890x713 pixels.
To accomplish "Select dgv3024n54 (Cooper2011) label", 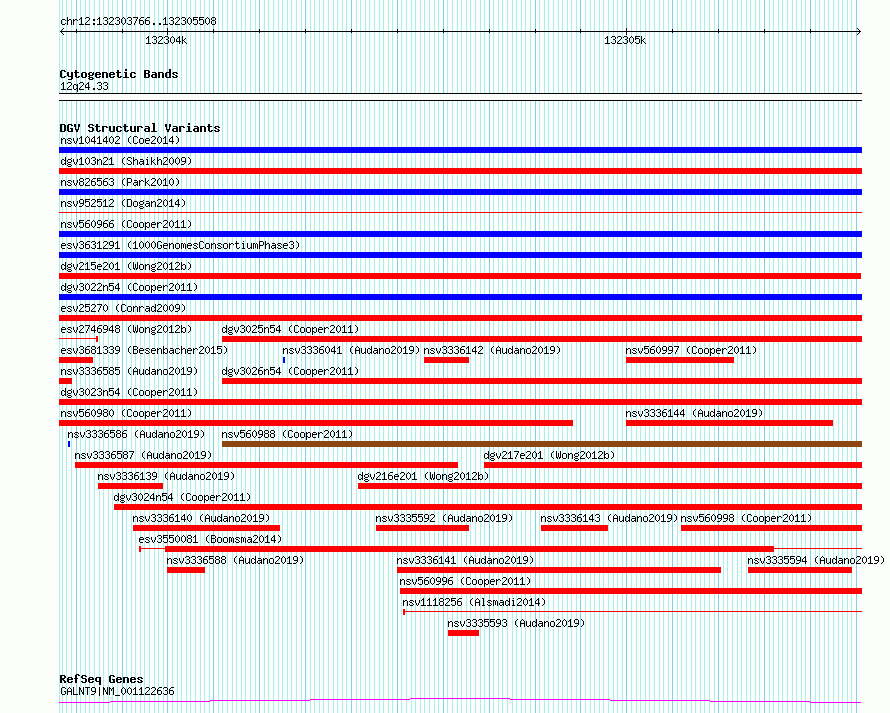I will 182,497.
